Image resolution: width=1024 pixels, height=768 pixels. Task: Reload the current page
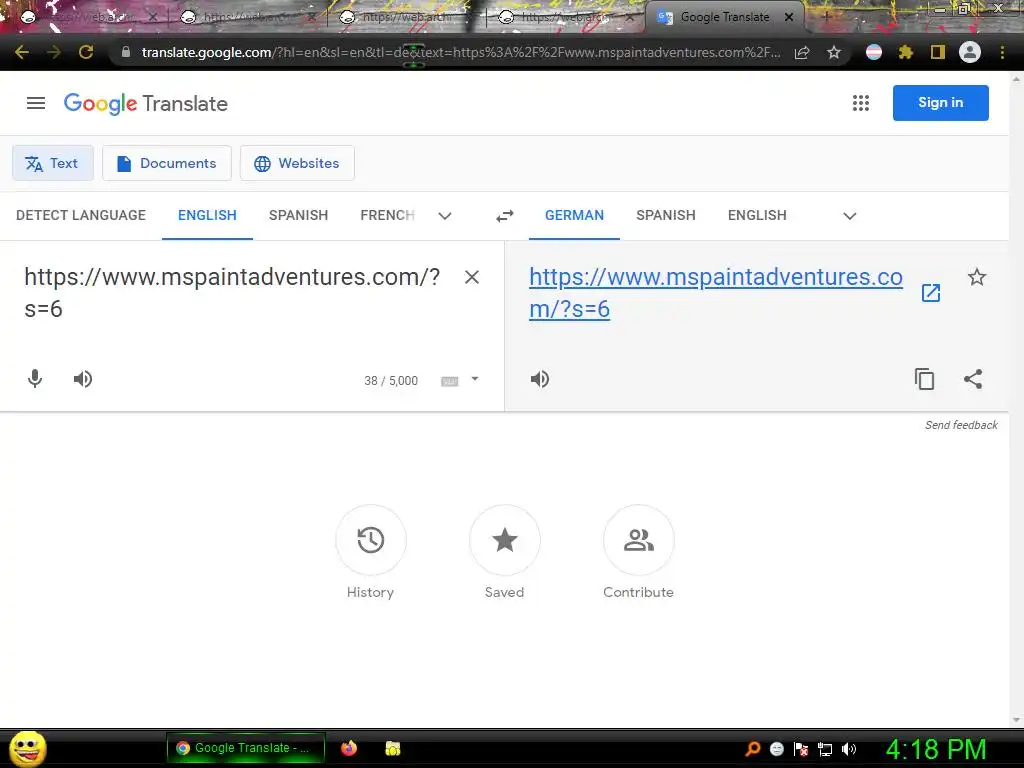pos(86,52)
